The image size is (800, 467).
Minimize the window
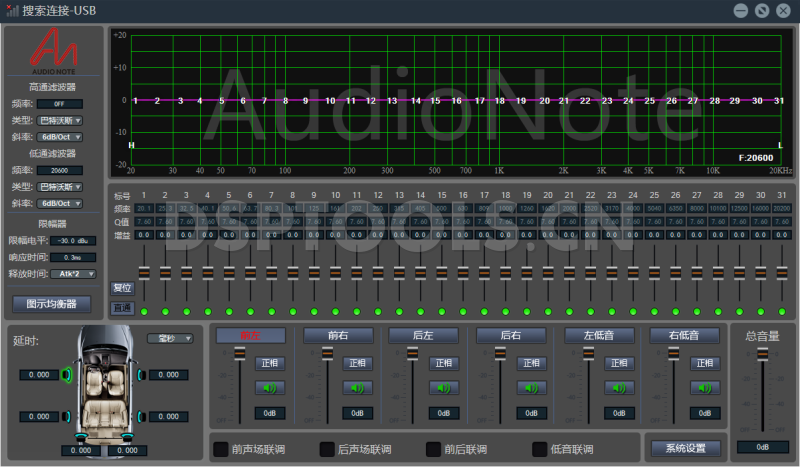coord(741,10)
